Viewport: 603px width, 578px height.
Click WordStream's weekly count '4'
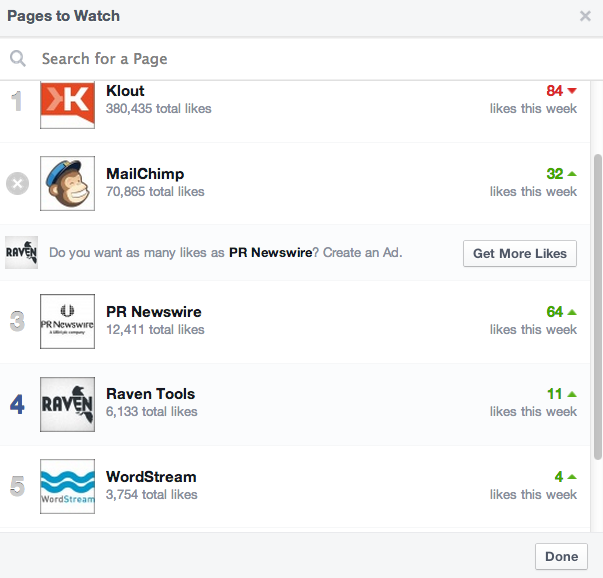[559, 477]
